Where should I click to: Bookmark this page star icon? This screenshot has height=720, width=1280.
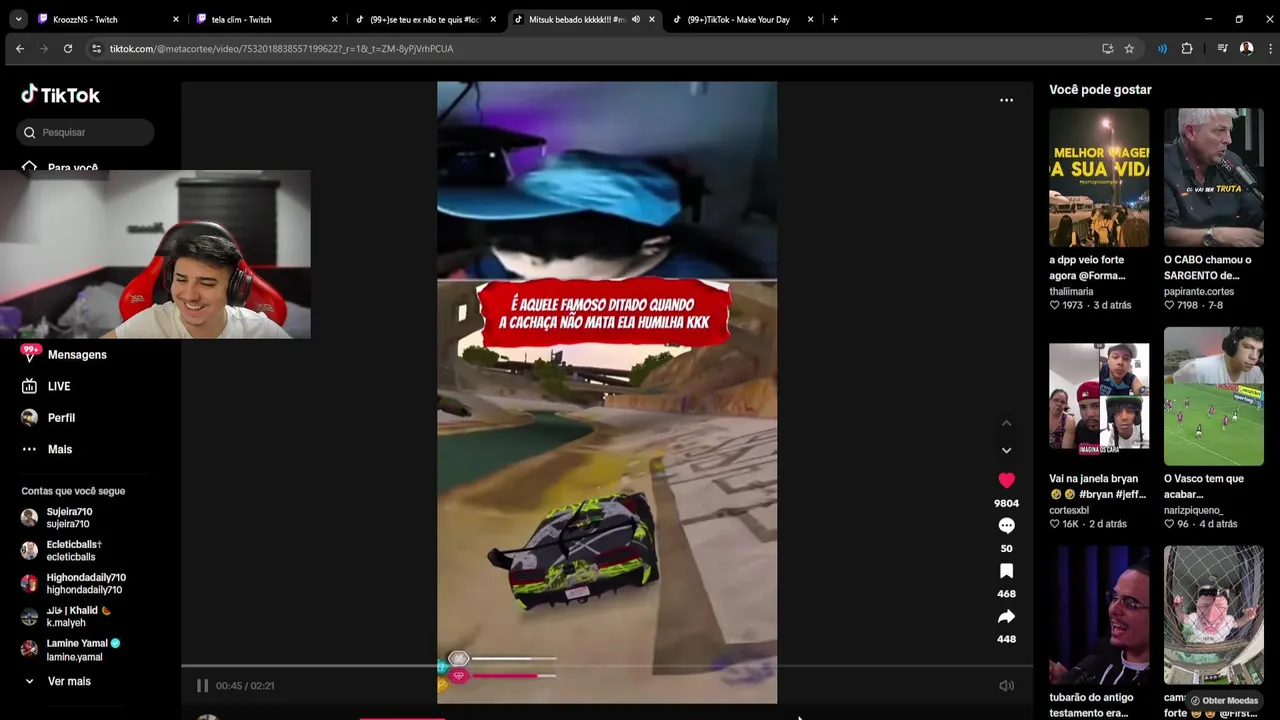pos(1129,48)
